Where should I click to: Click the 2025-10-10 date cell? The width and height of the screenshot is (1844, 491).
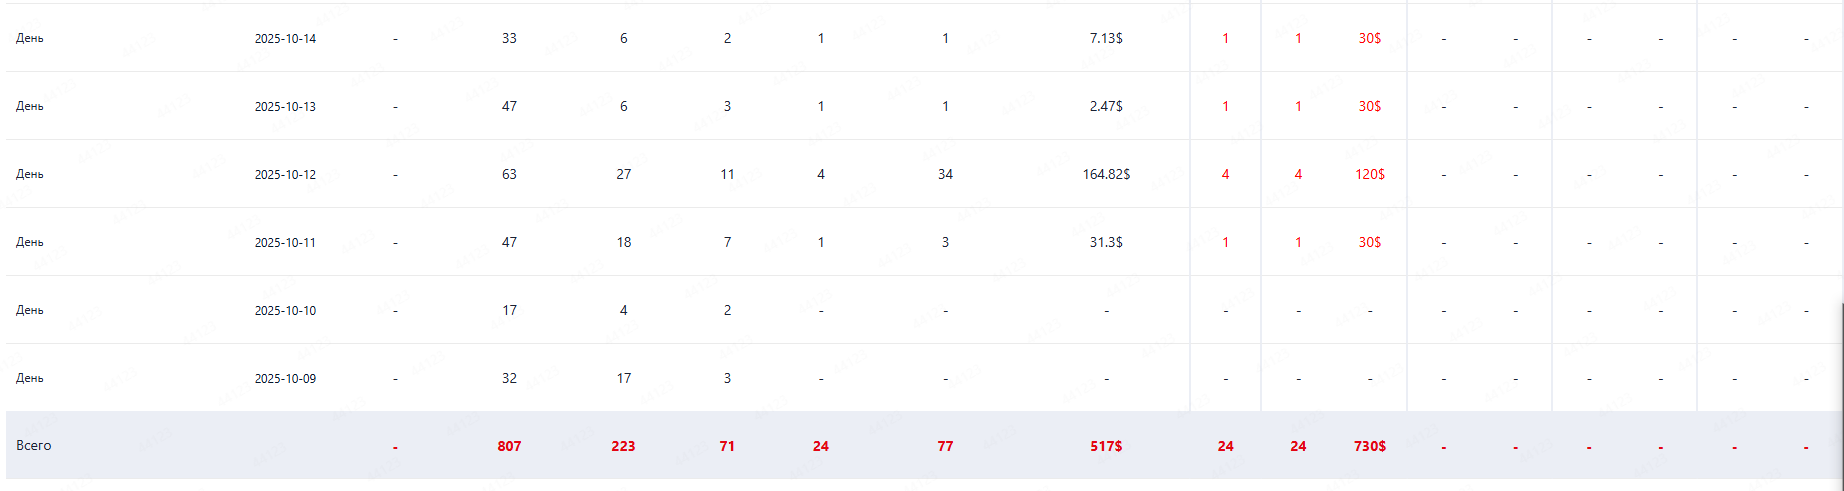point(285,311)
